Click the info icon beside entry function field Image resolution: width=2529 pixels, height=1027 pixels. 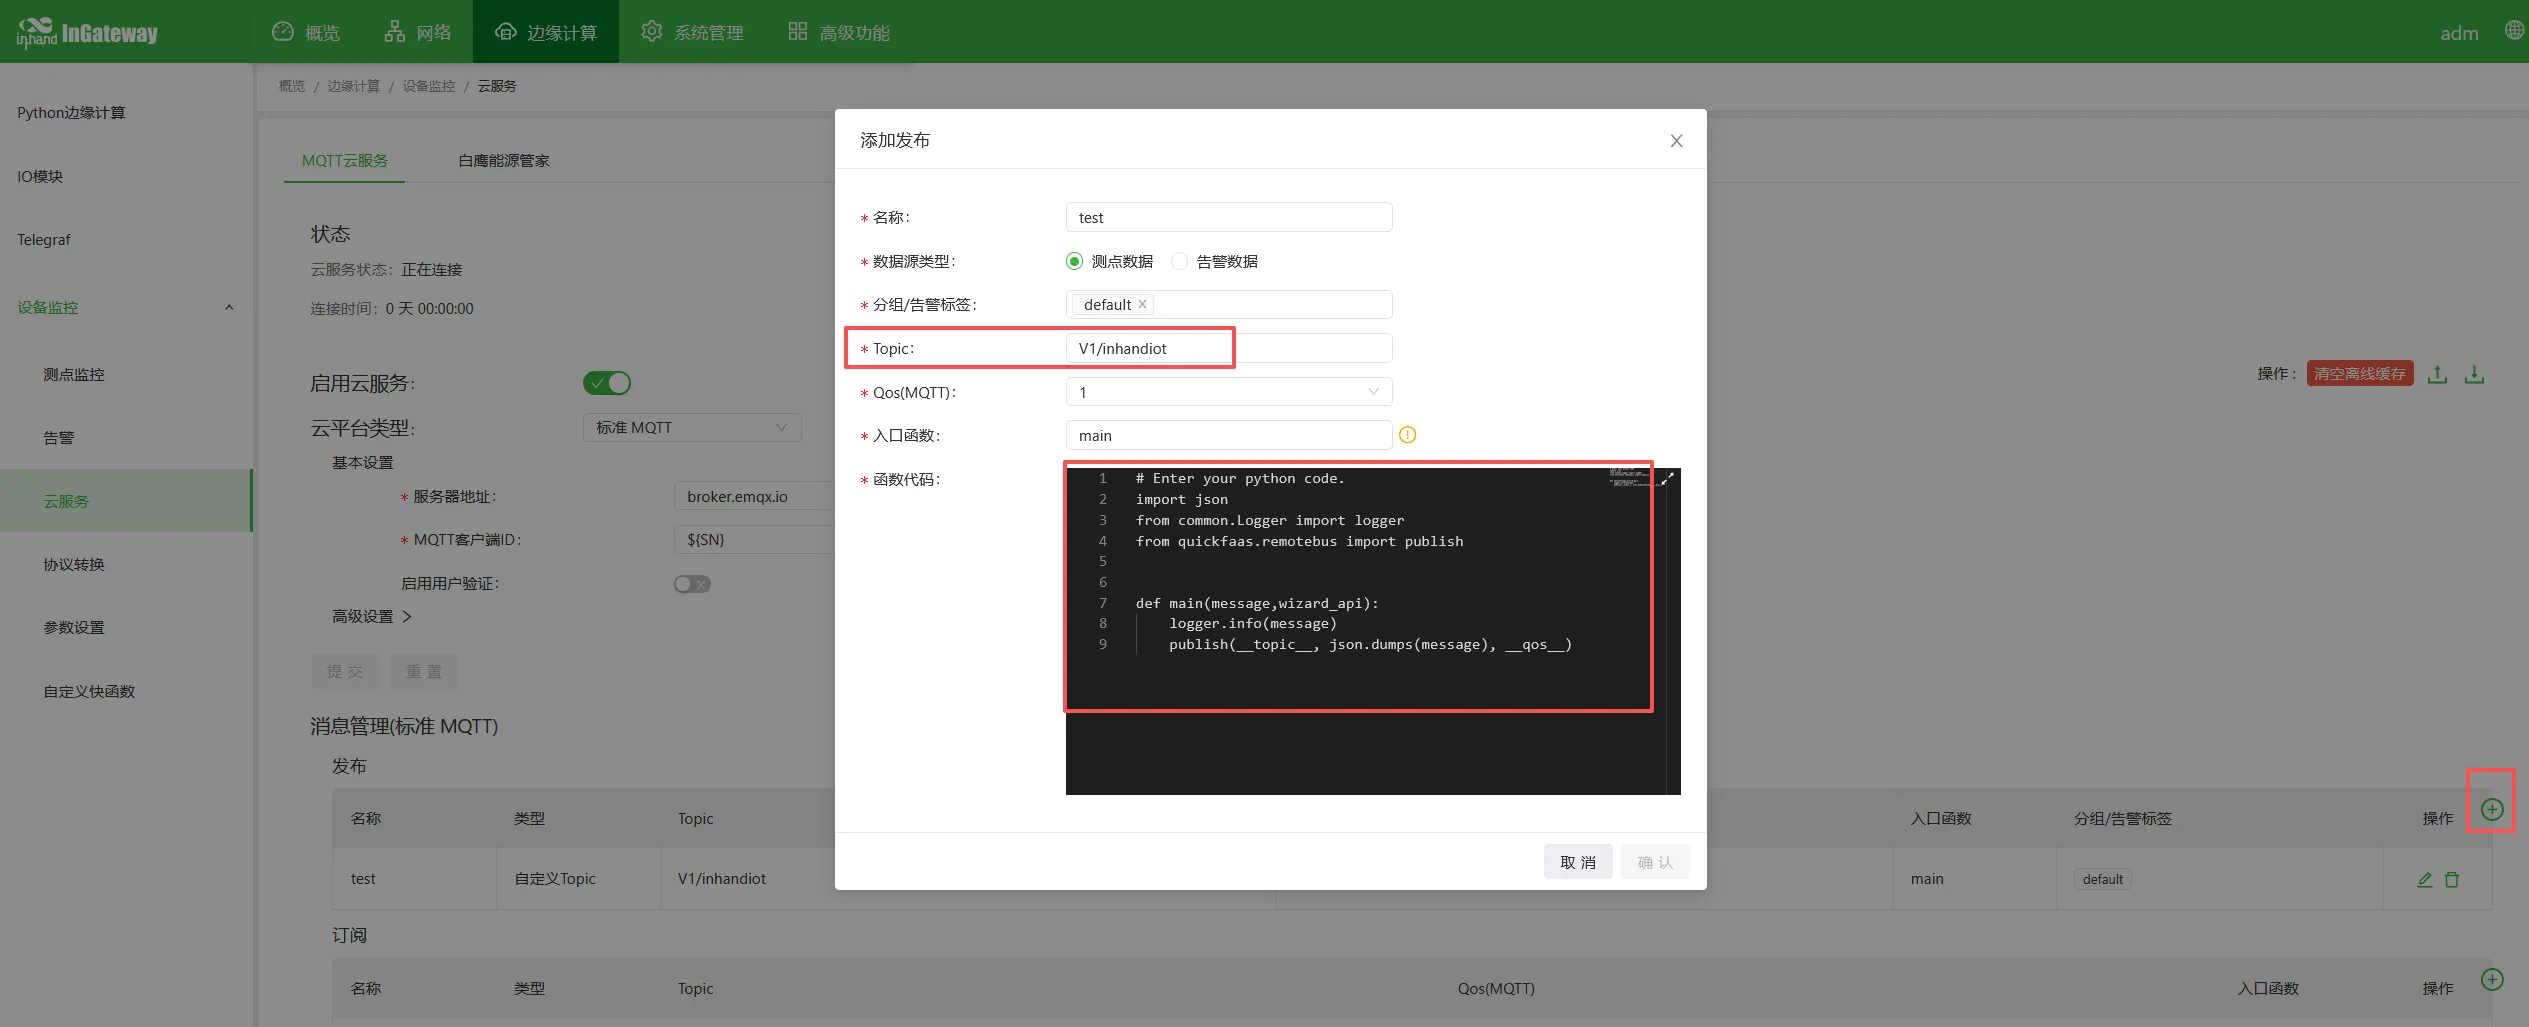pyautogui.click(x=1407, y=435)
